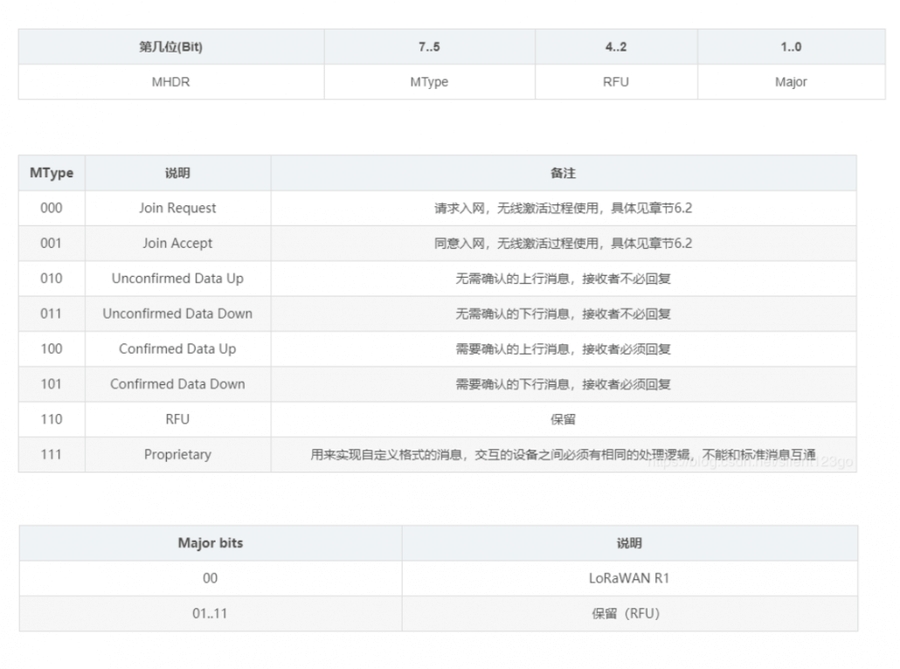Click the Join Request cell
The image size is (900, 669).
tap(177, 208)
